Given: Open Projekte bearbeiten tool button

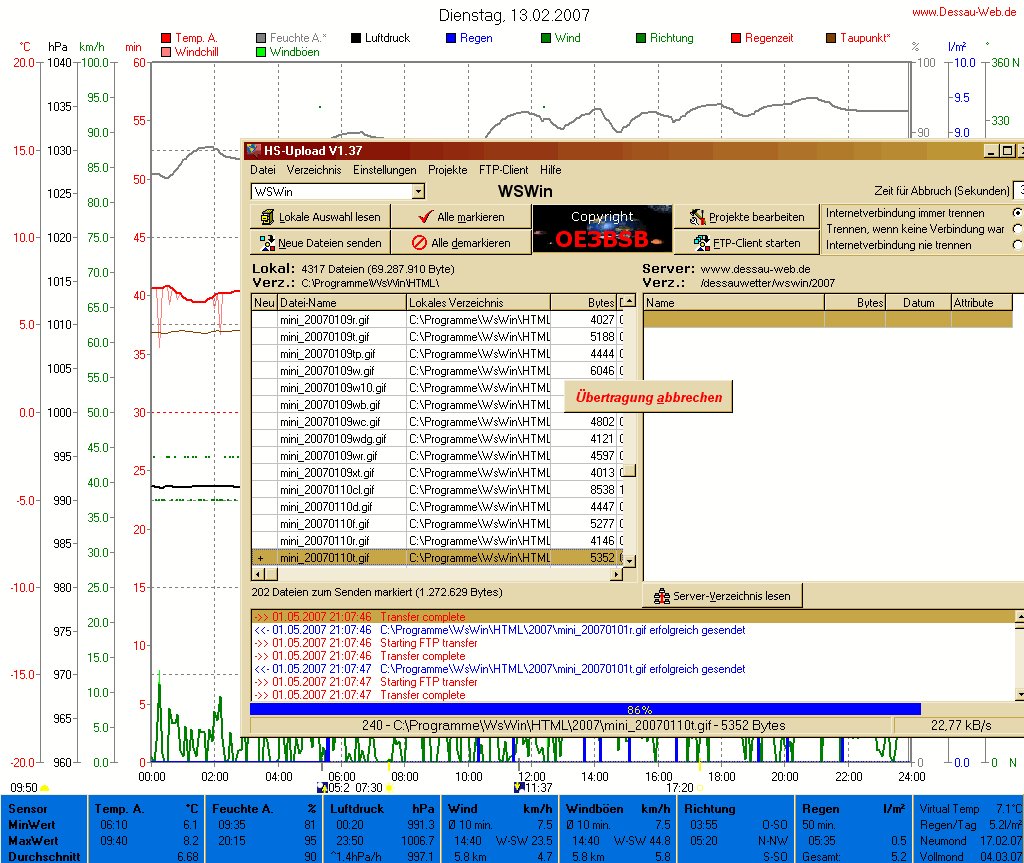Looking at the screenshot, I should (745, 217).
